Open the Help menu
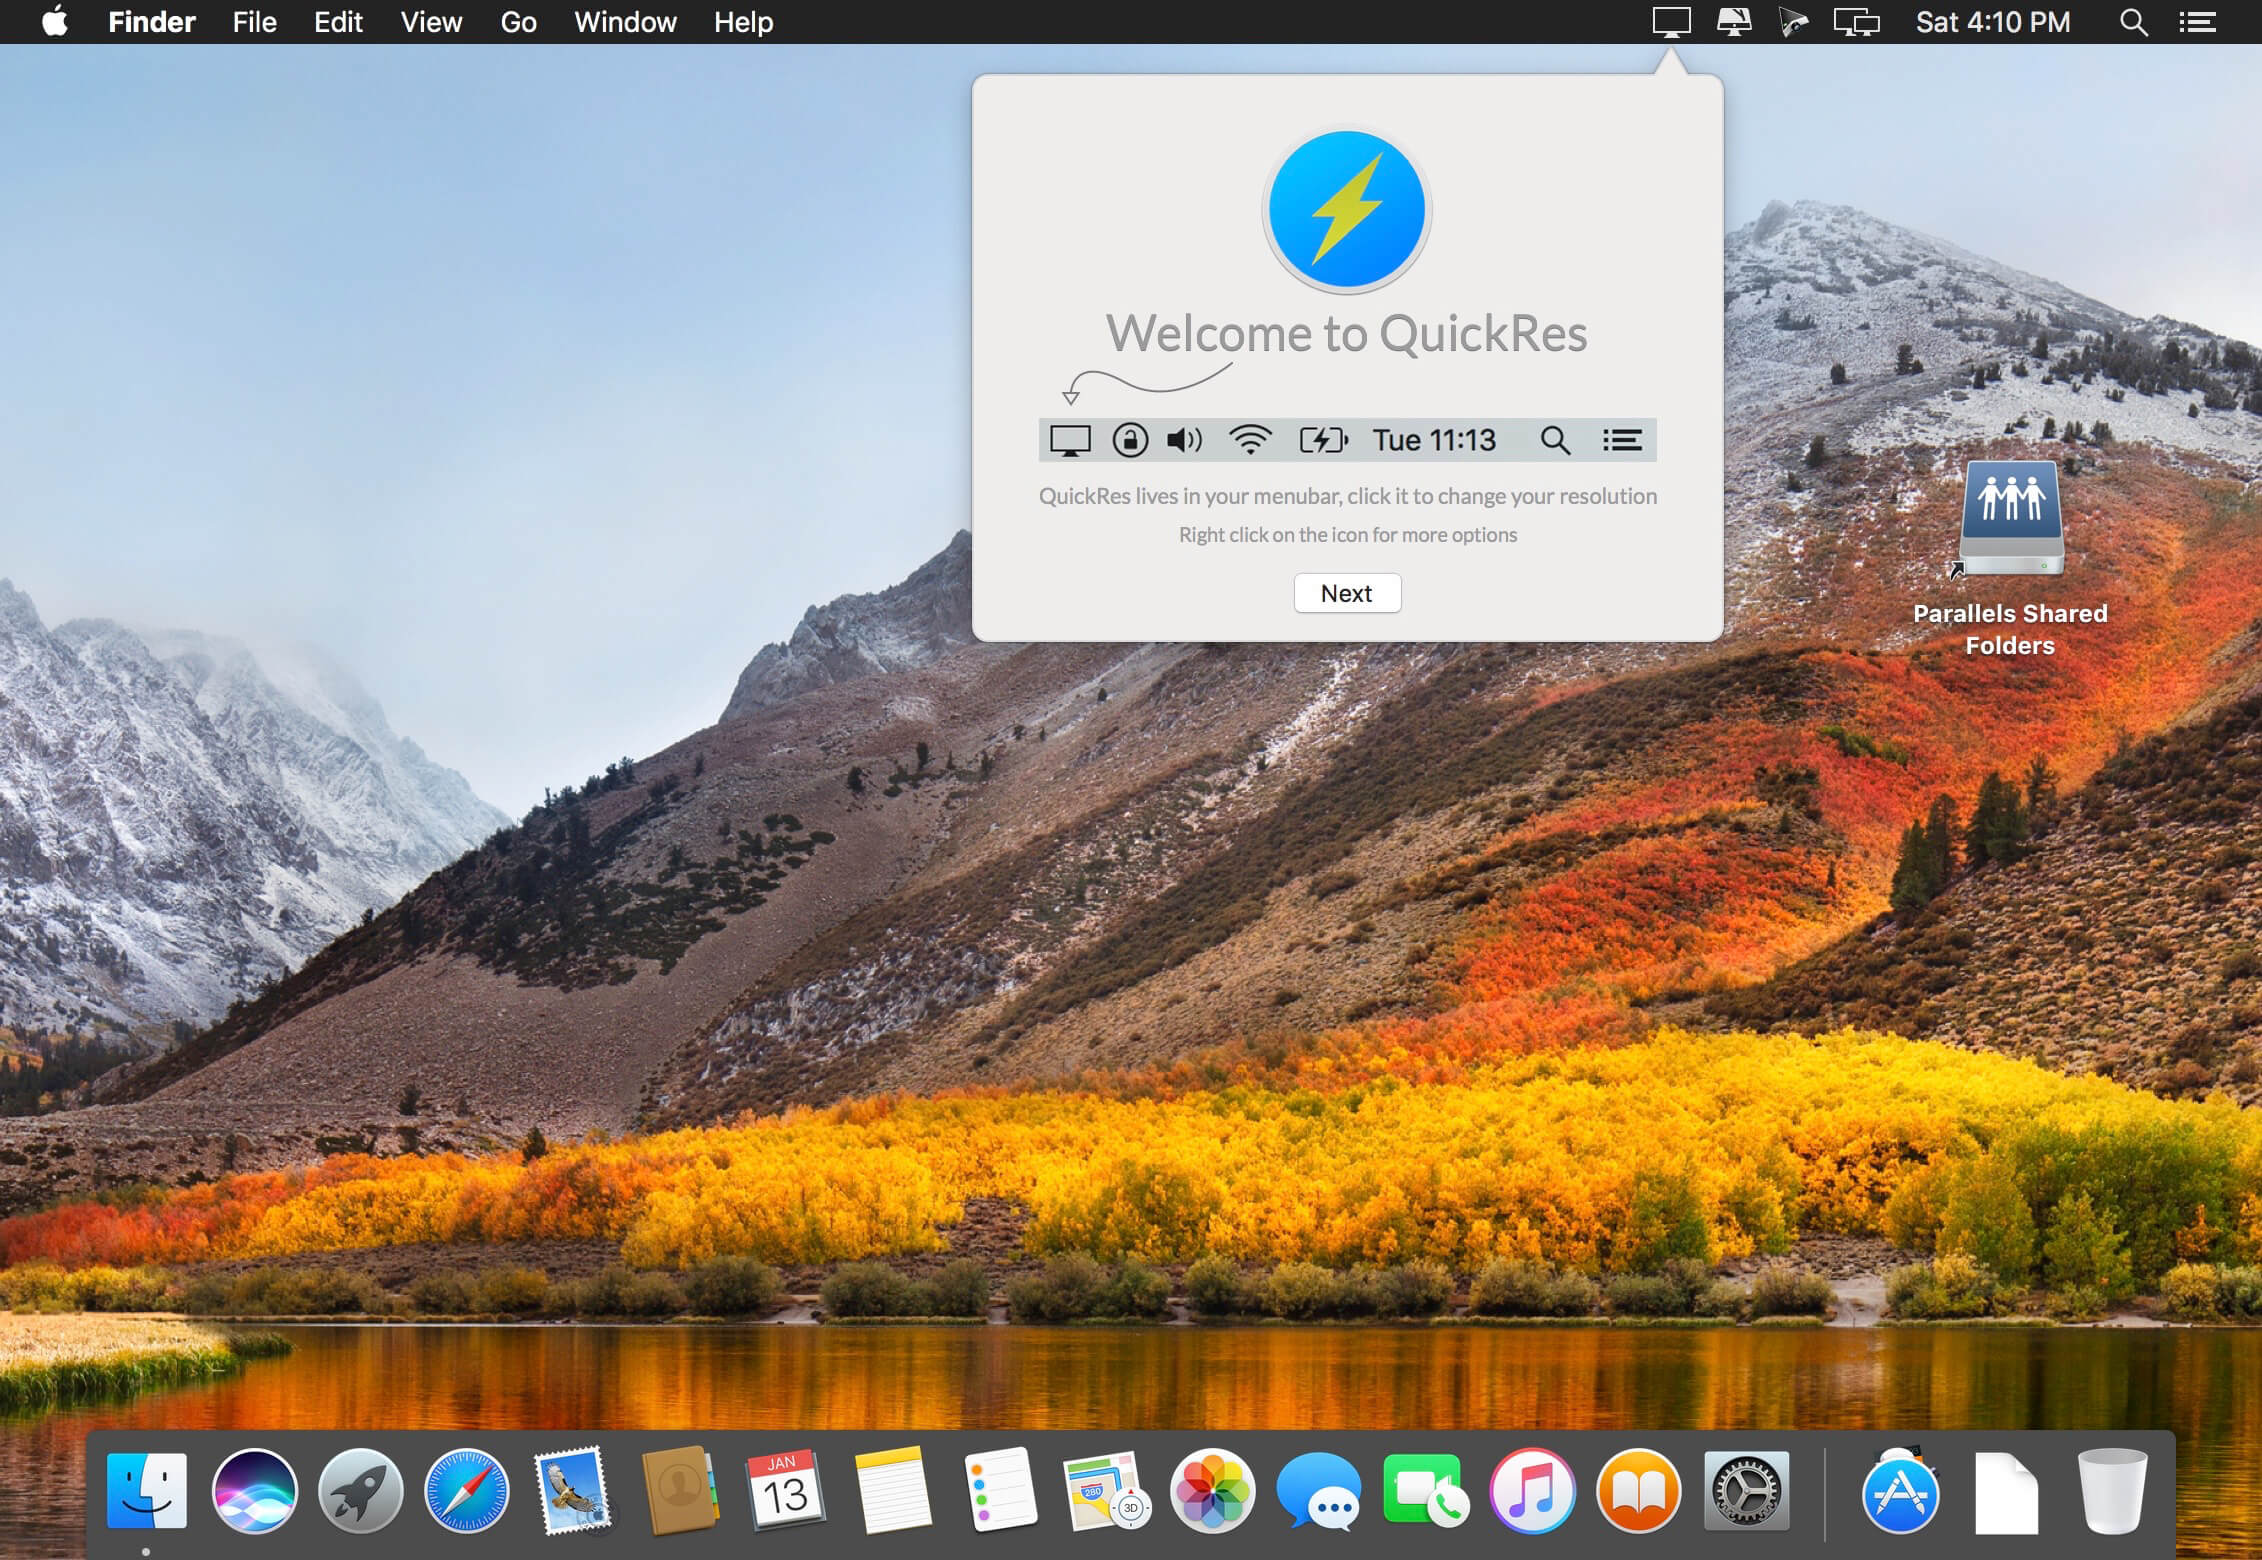Screen dimensions: 2262x1560 tap(743, 22)
